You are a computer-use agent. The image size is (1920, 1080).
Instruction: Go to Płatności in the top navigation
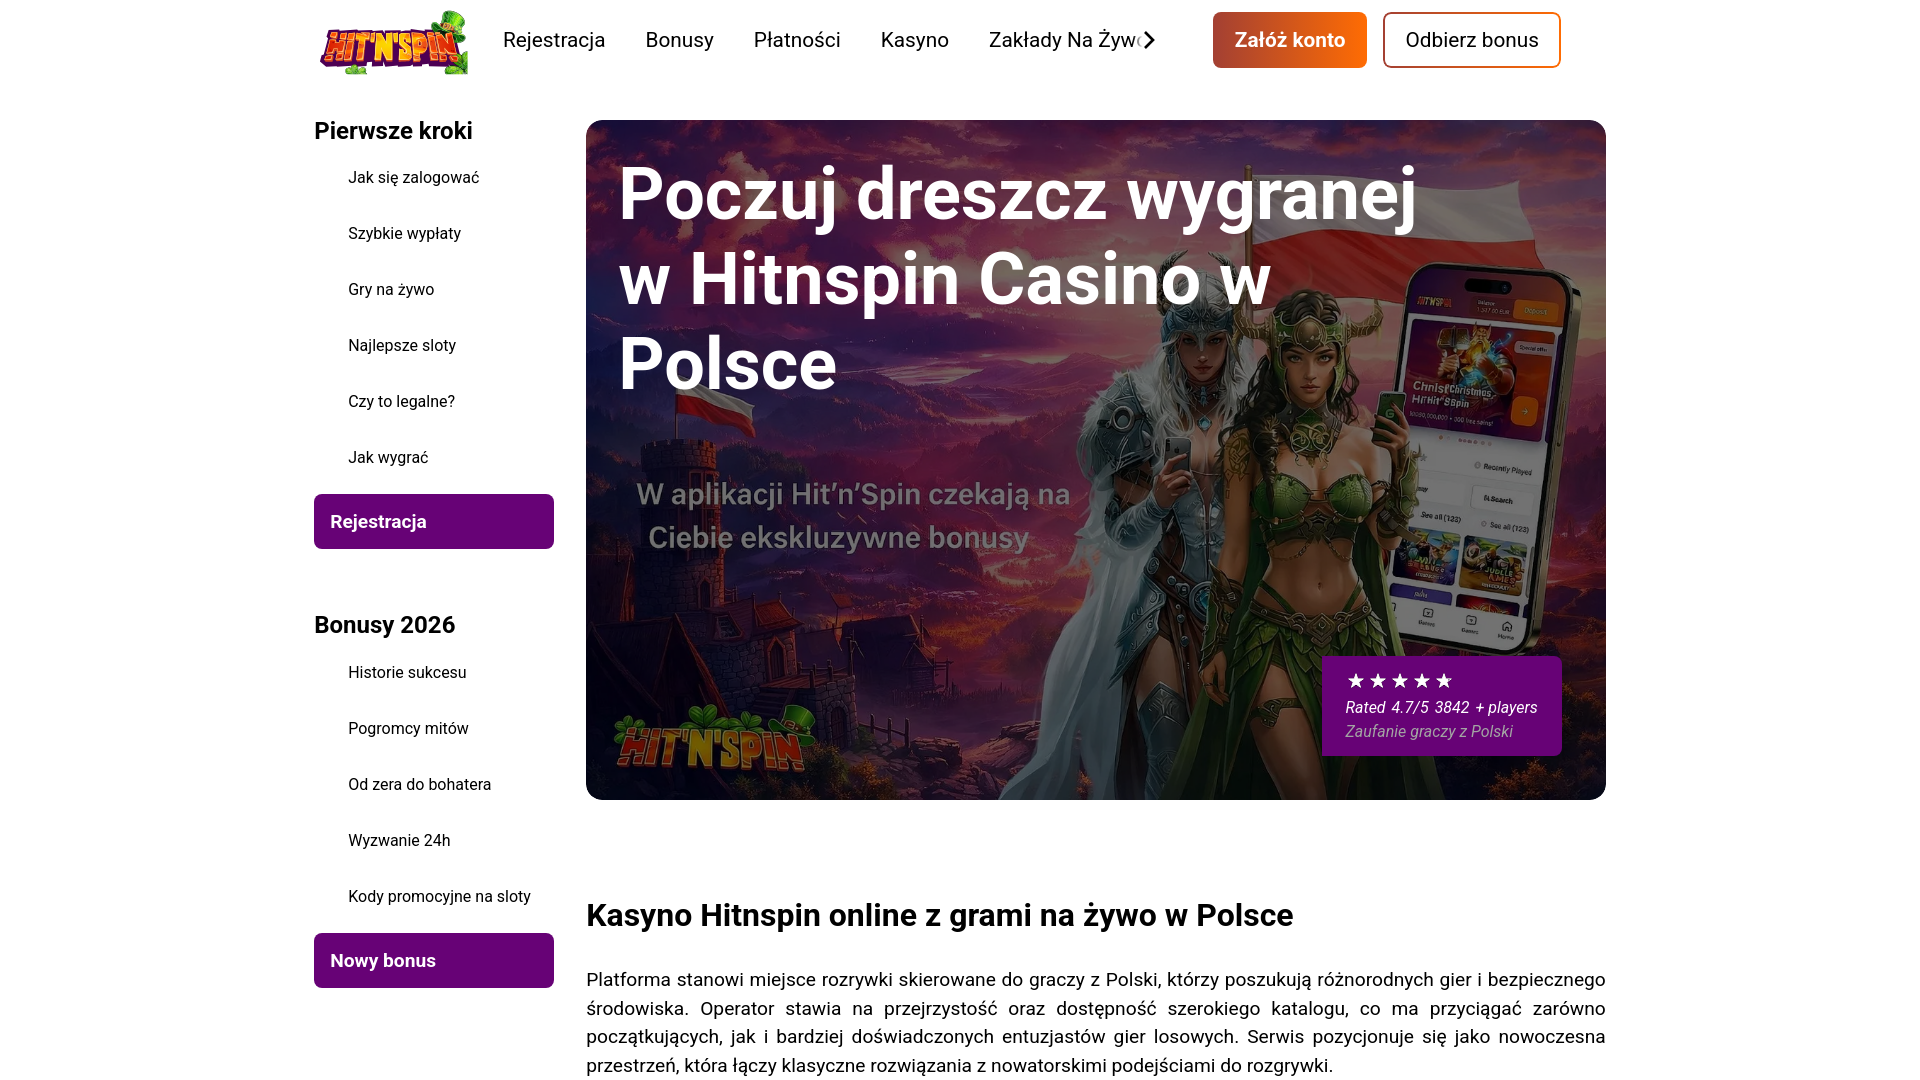(797, 40)
